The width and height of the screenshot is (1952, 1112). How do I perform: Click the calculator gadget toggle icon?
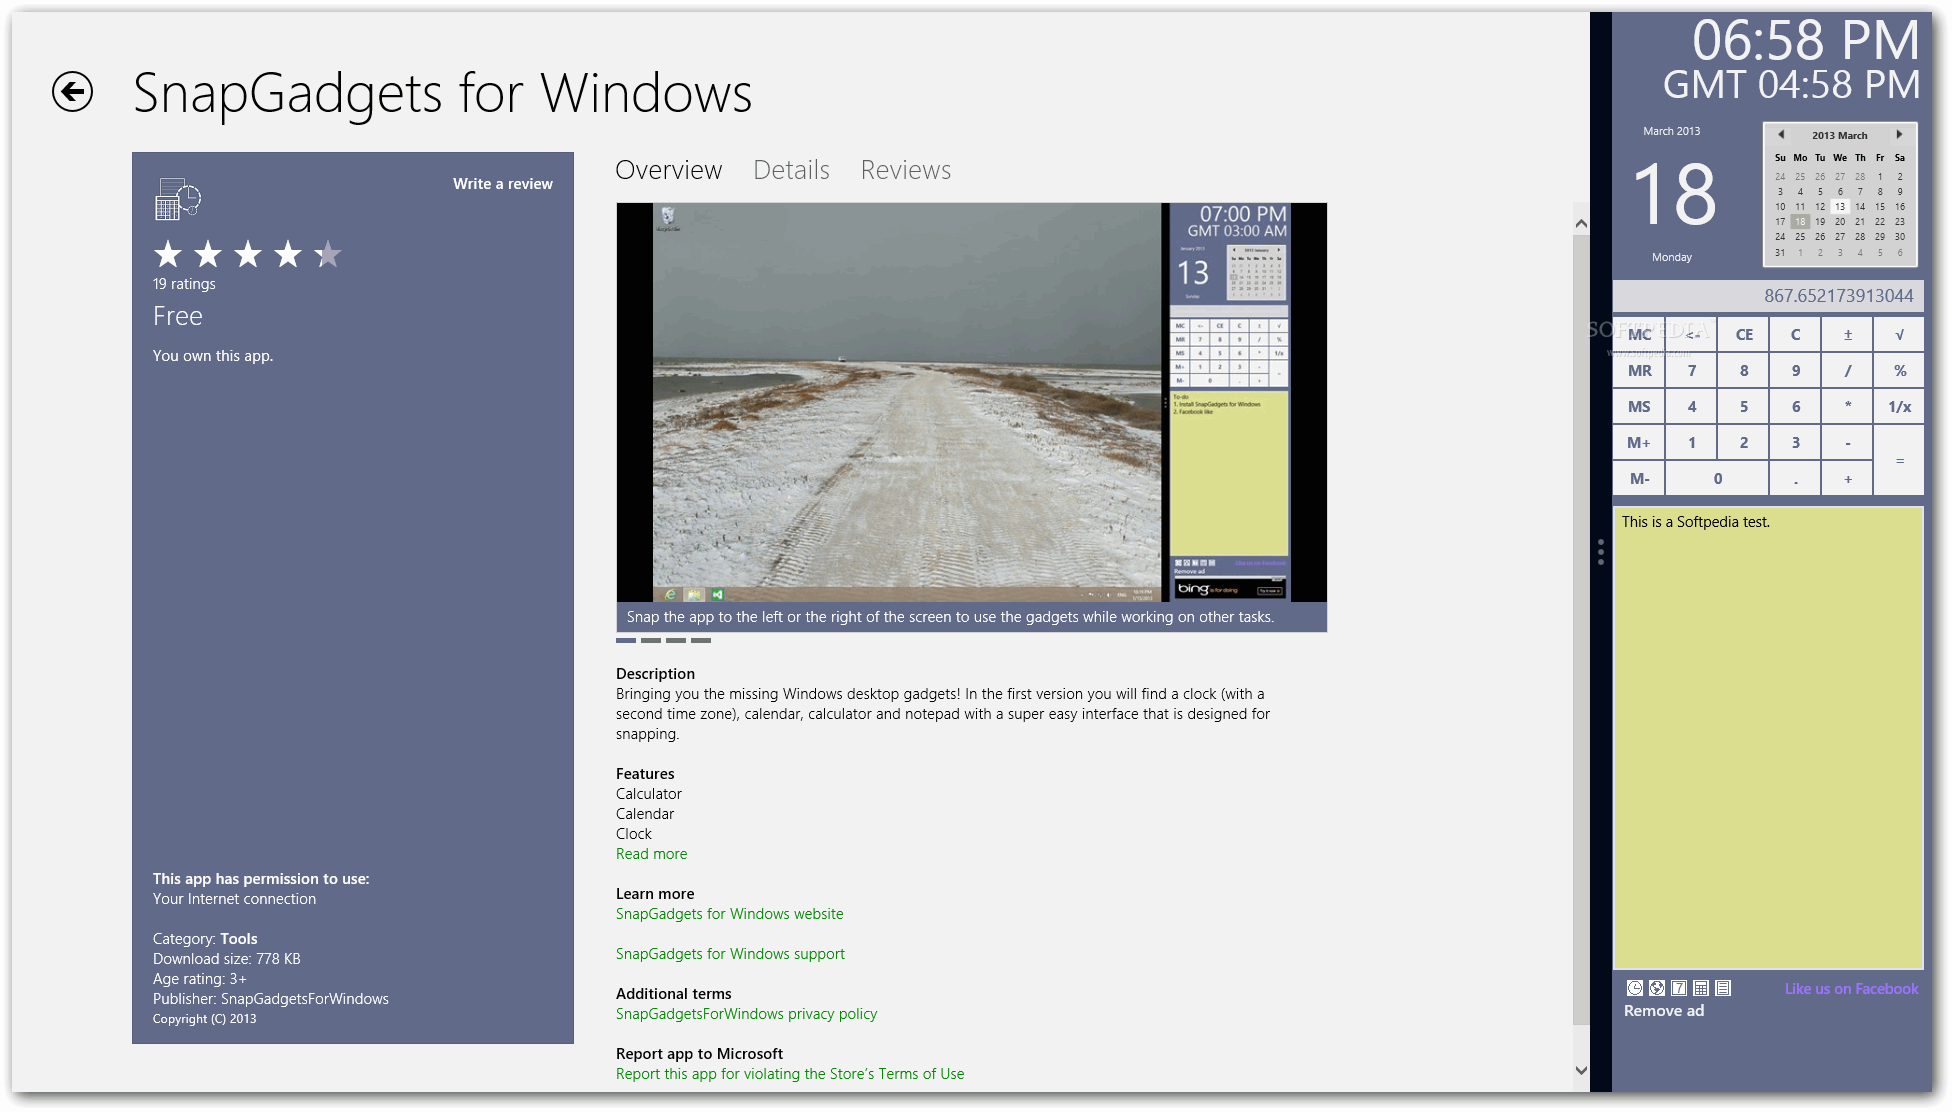[1701, 988]
